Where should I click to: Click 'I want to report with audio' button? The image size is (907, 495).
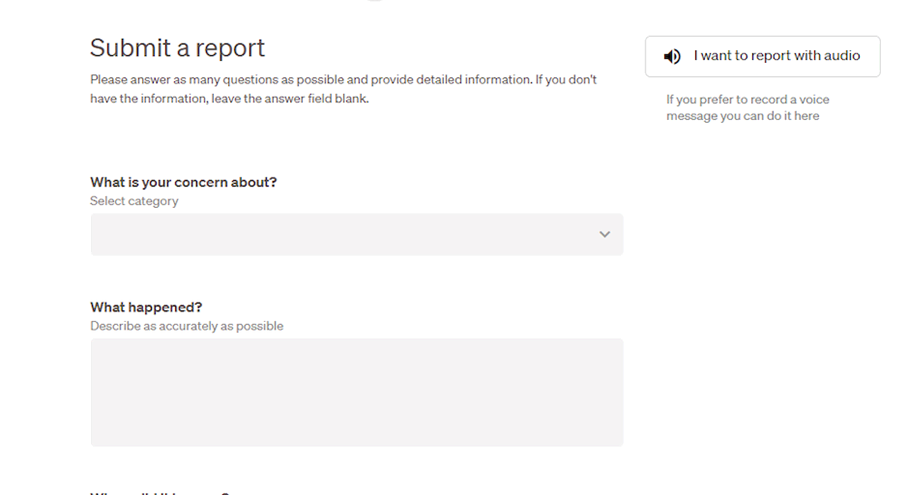762,56
